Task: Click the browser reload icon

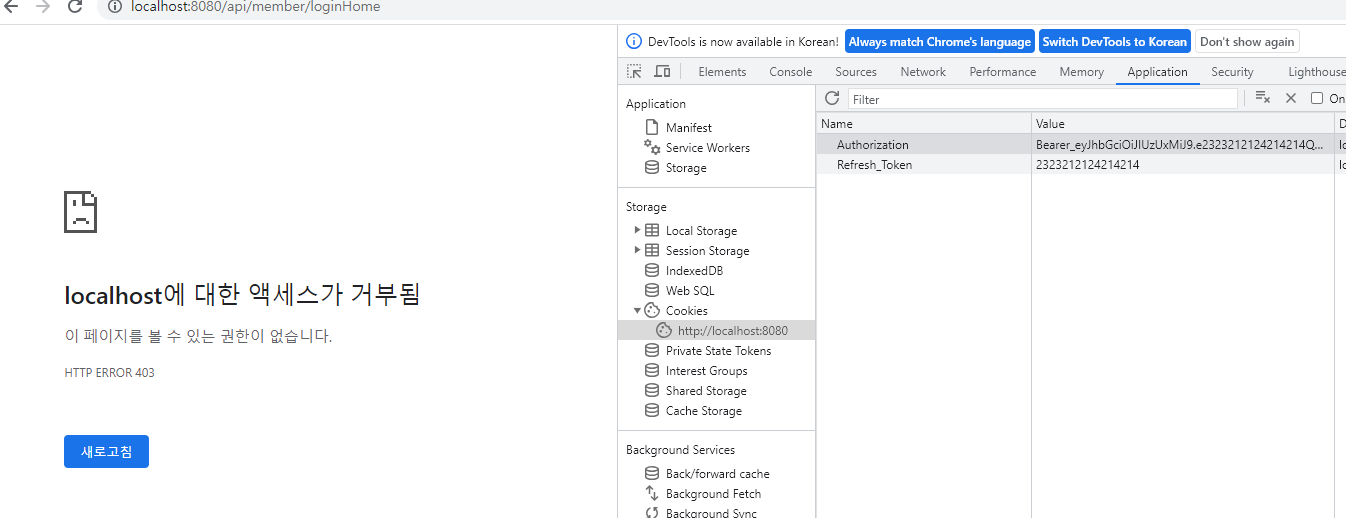Action: tap(75, 7)
